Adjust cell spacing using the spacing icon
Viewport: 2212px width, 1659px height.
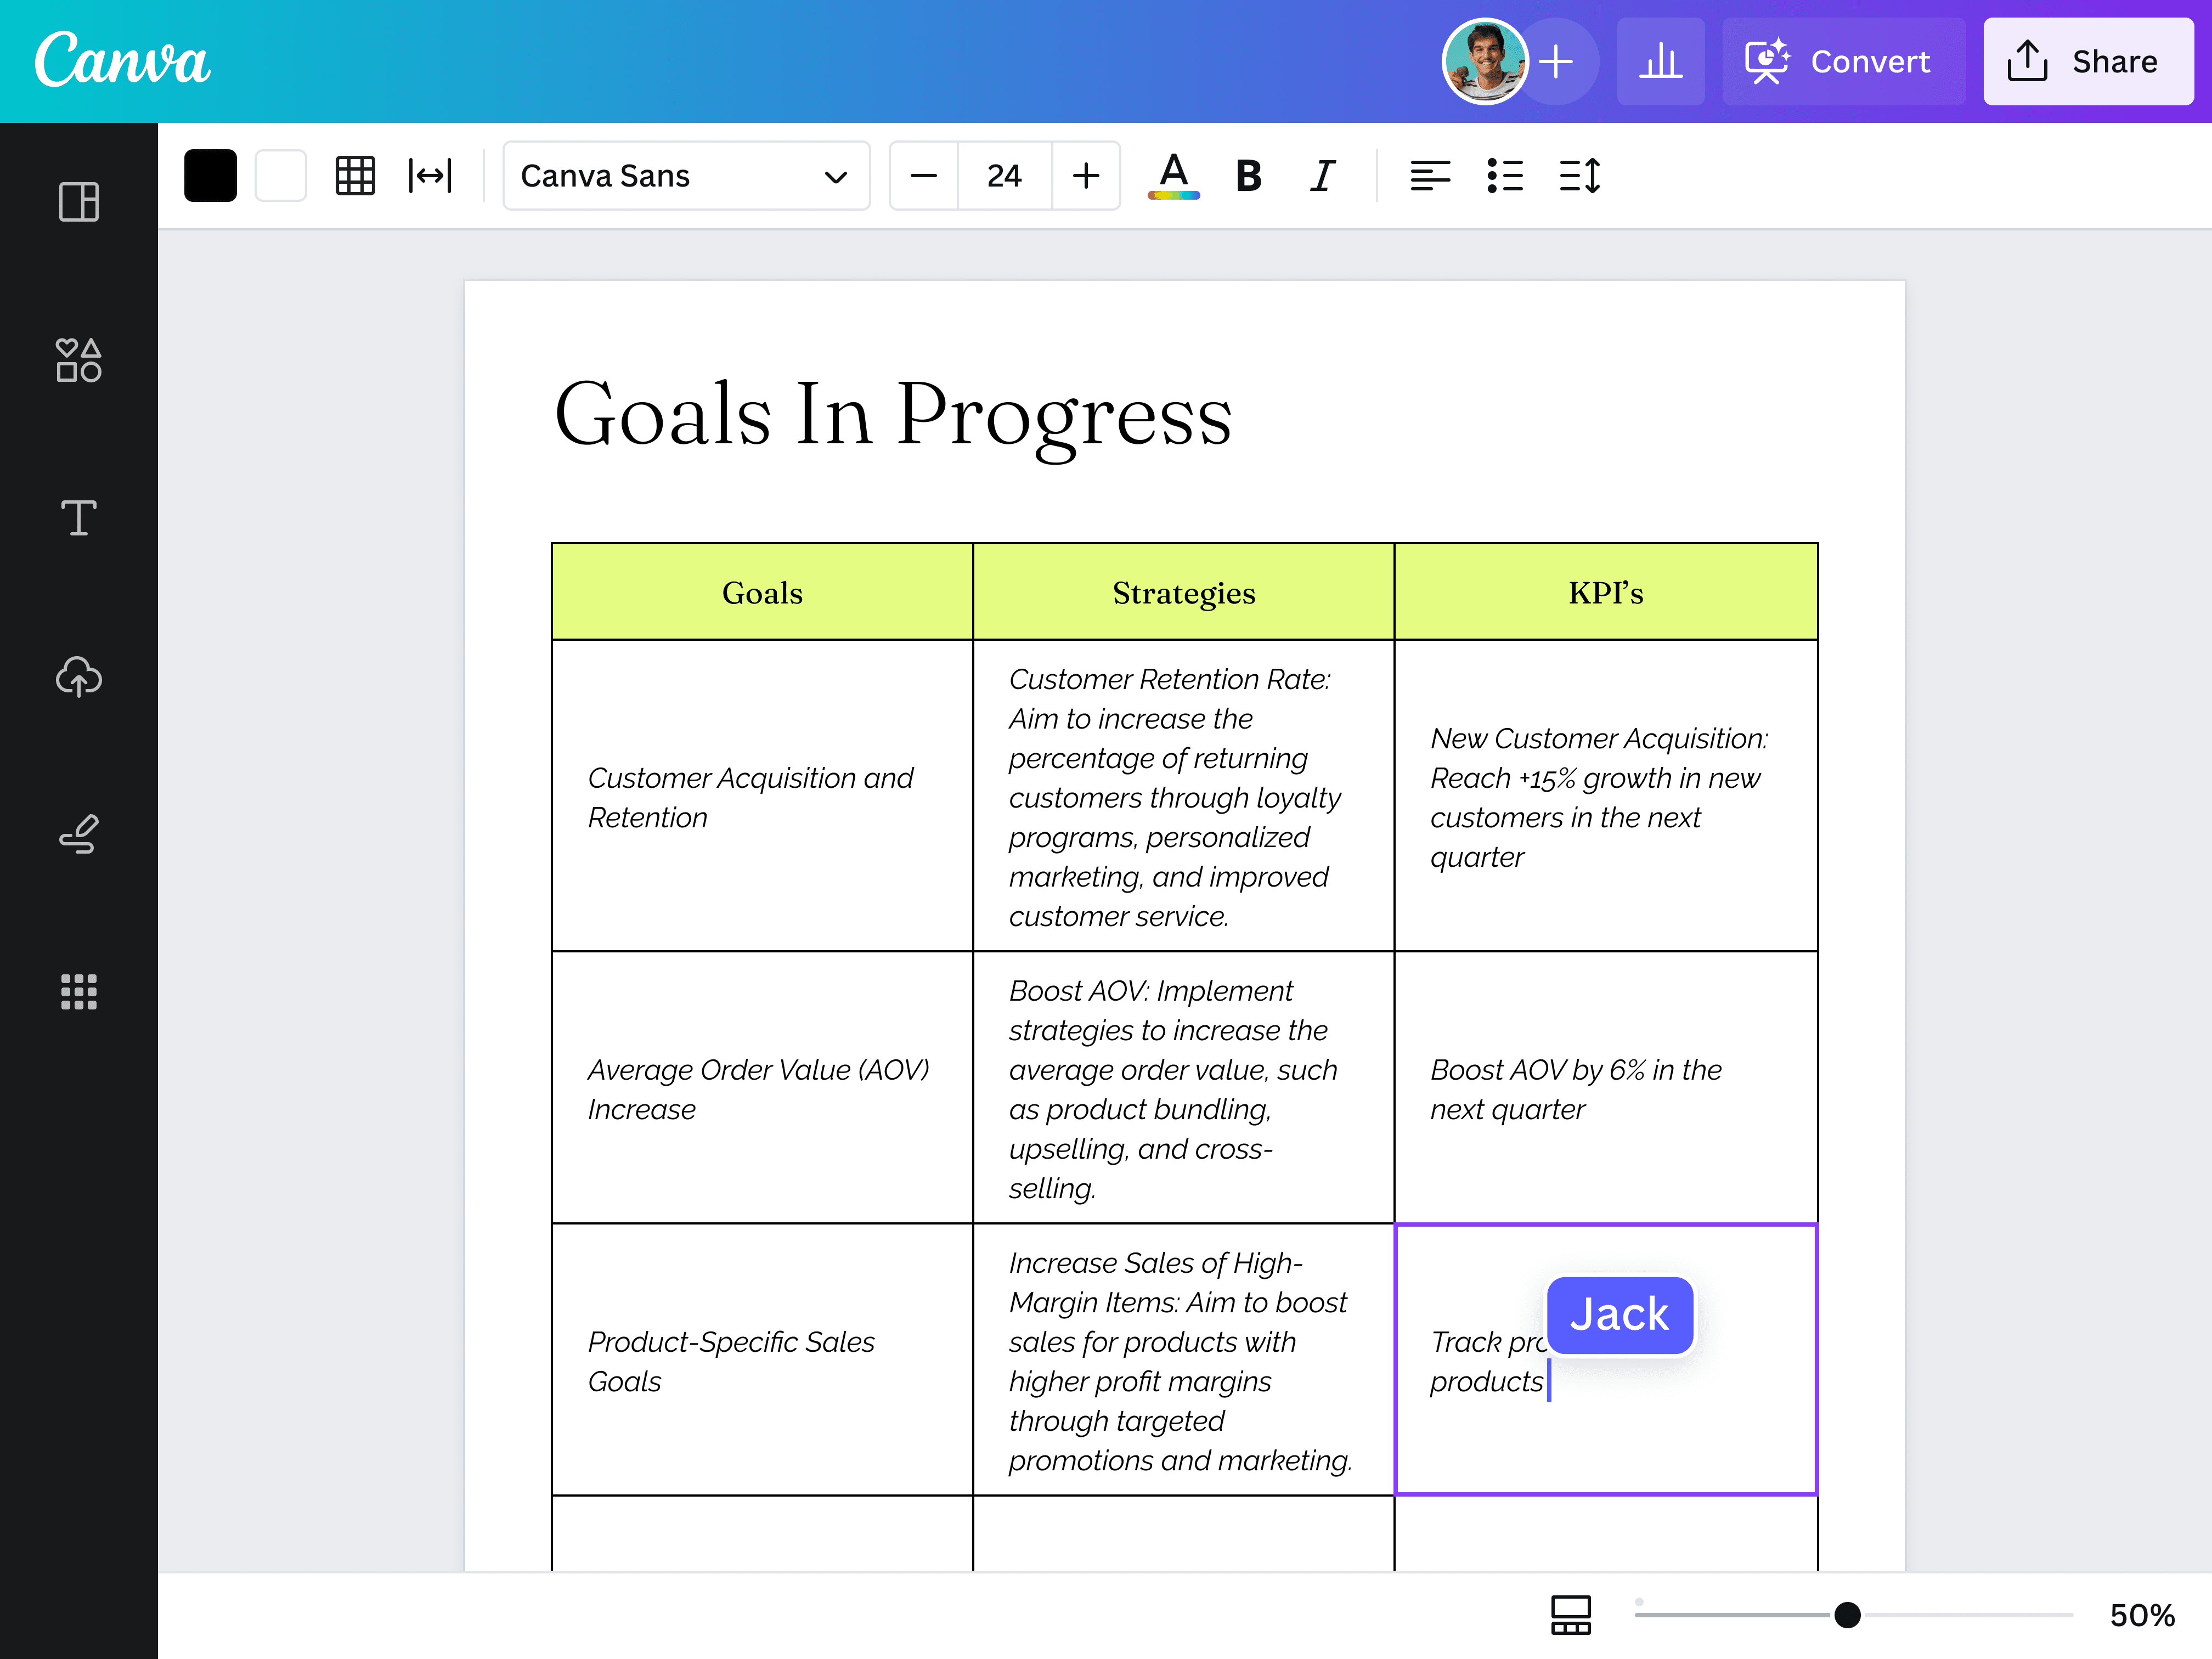(431, 175)
